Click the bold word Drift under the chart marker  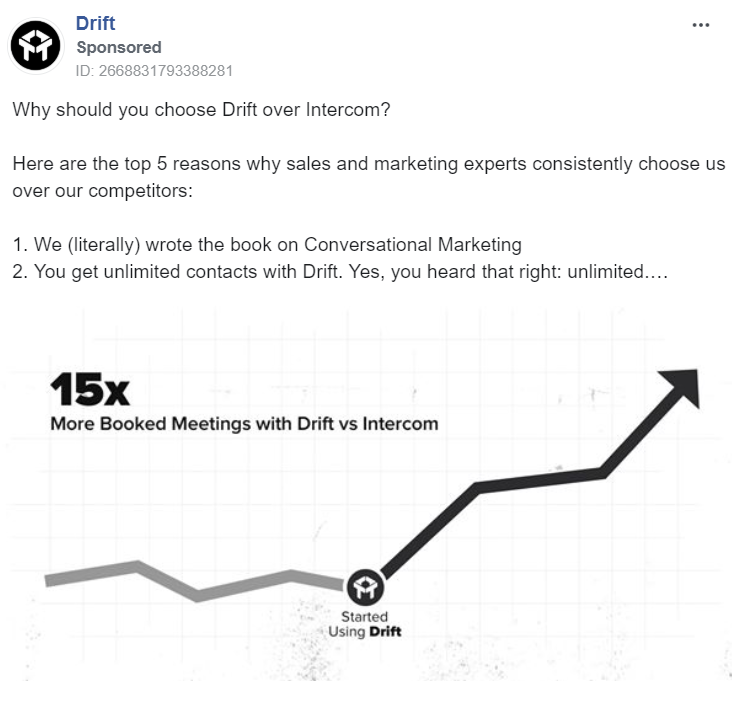click(x=385, y=632)
